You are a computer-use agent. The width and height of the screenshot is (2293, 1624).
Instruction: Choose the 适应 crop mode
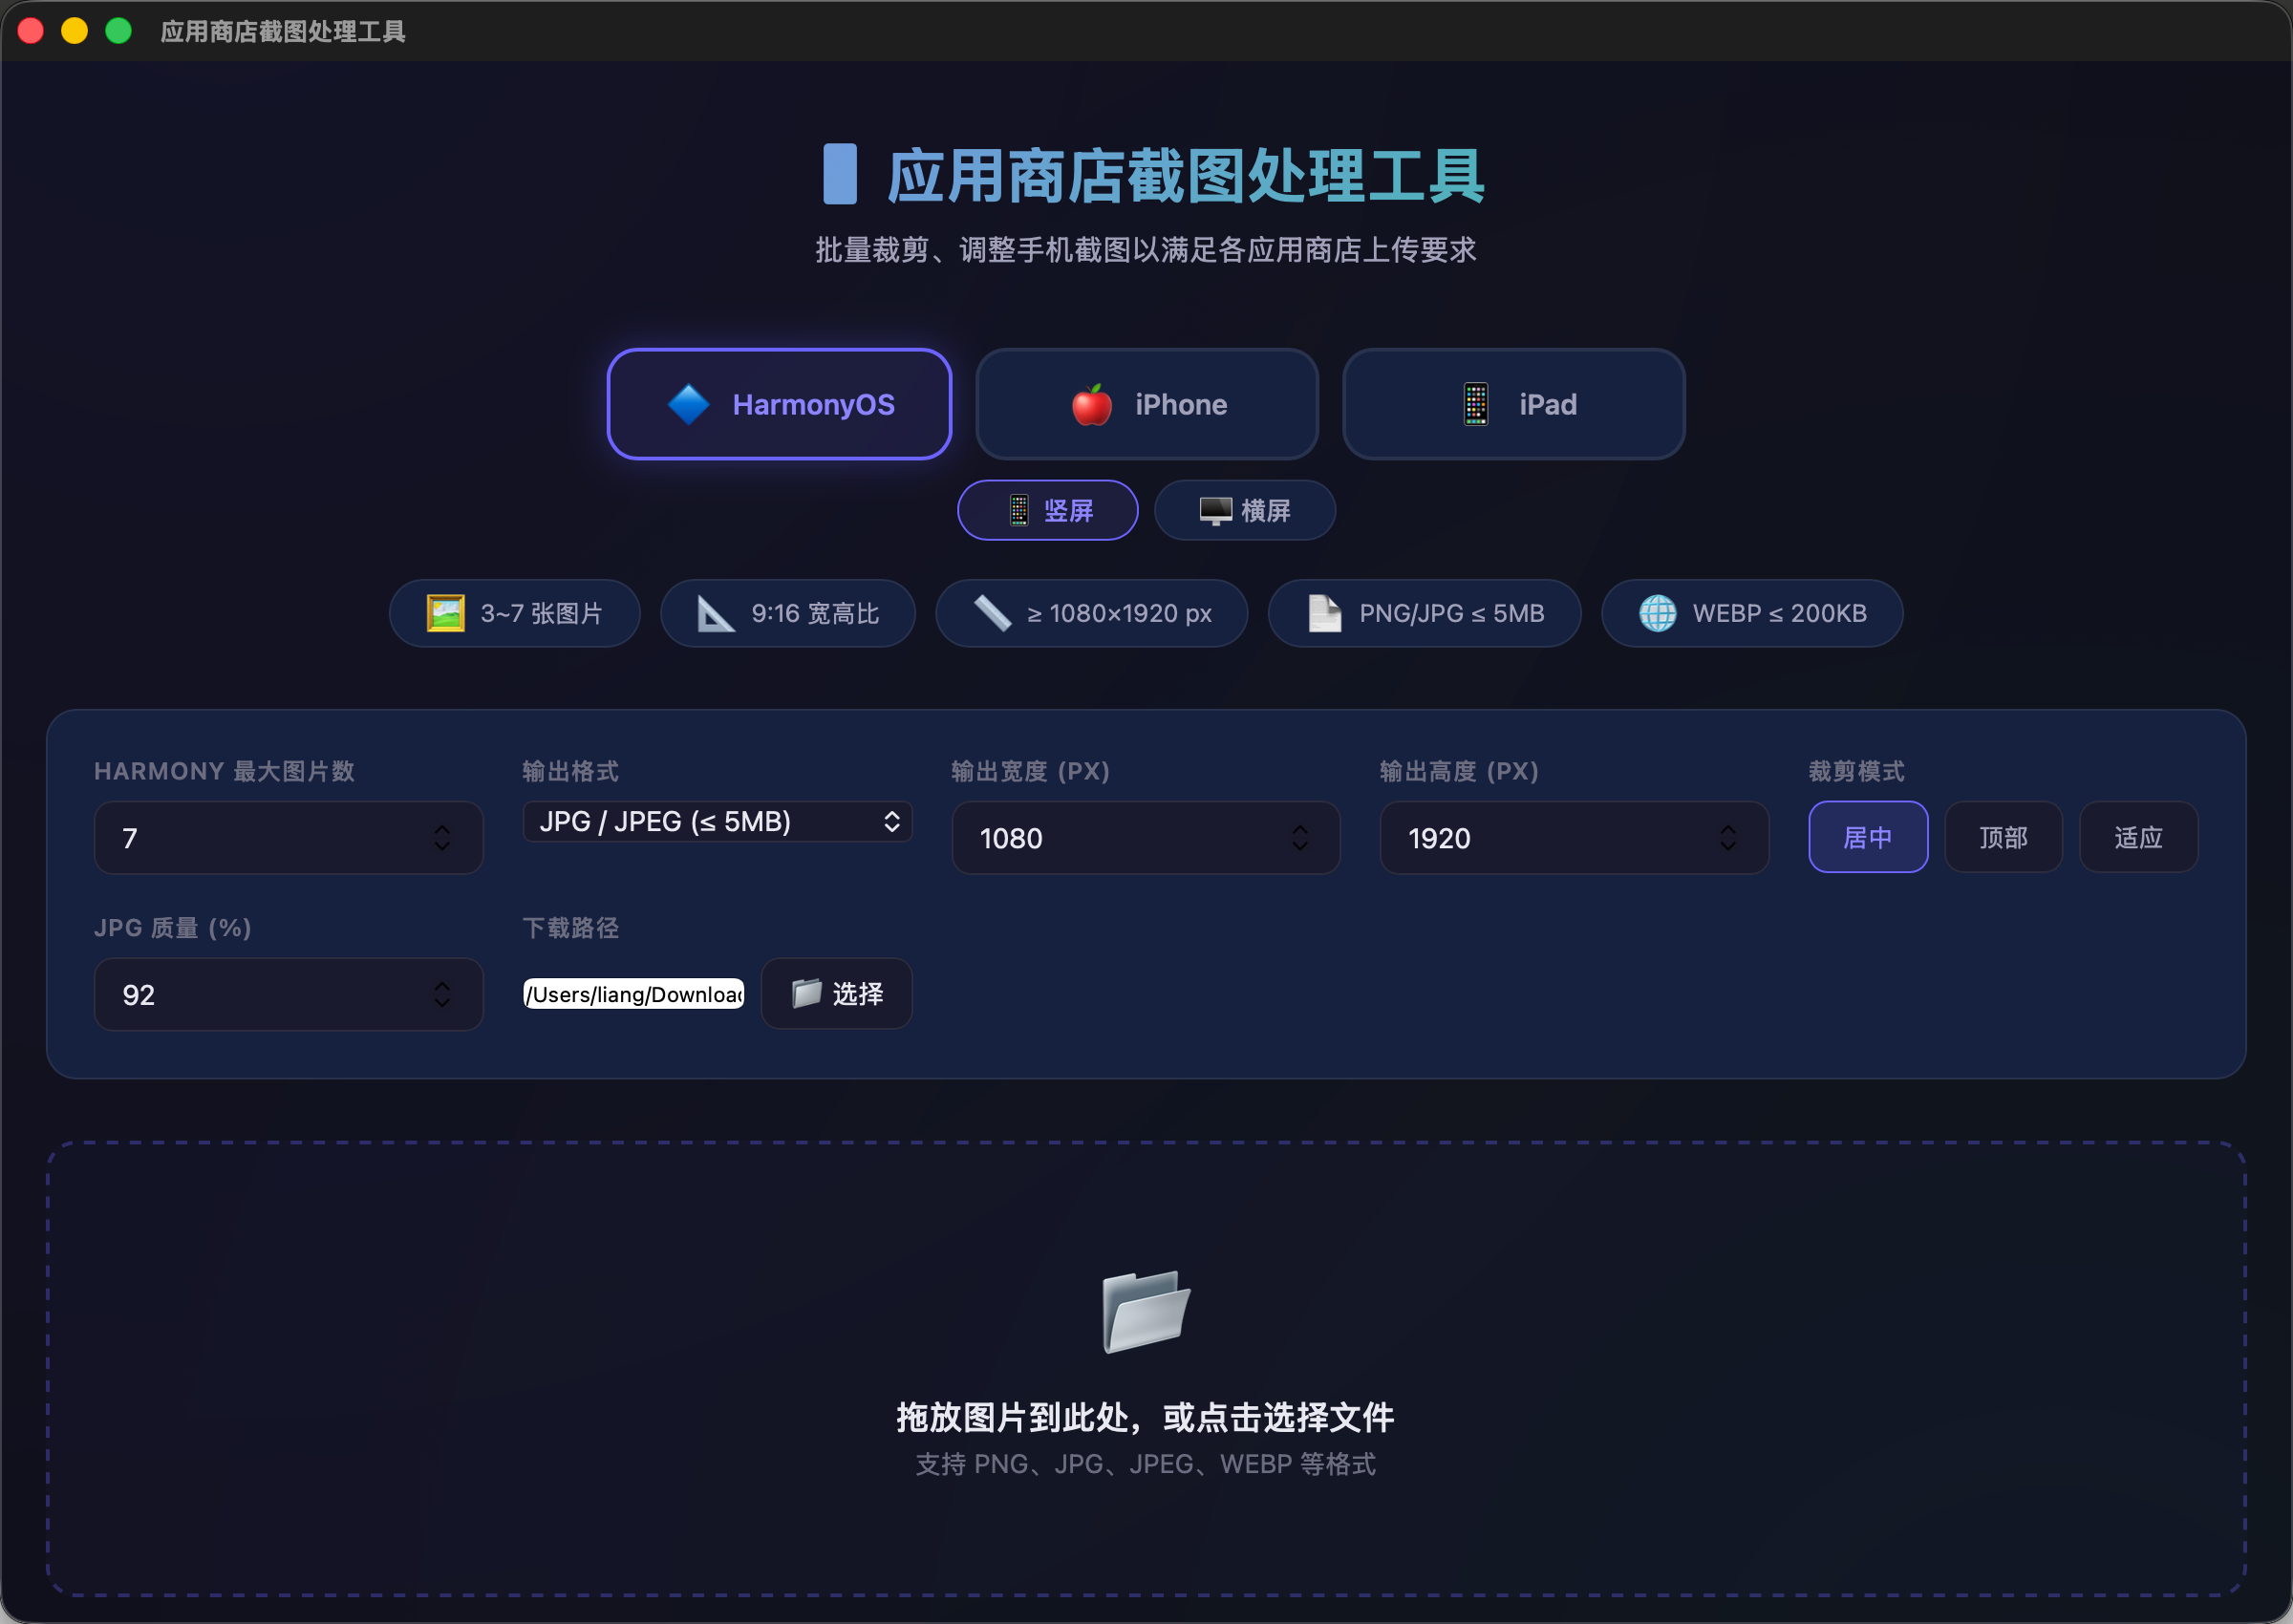point(2138,837)
